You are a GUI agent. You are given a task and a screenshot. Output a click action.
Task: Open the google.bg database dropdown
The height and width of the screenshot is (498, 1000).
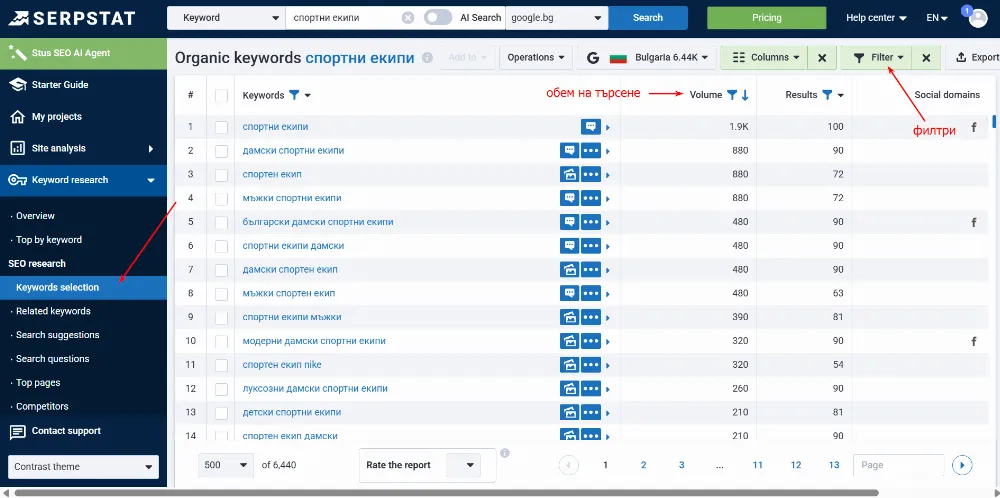pos(557,18)
